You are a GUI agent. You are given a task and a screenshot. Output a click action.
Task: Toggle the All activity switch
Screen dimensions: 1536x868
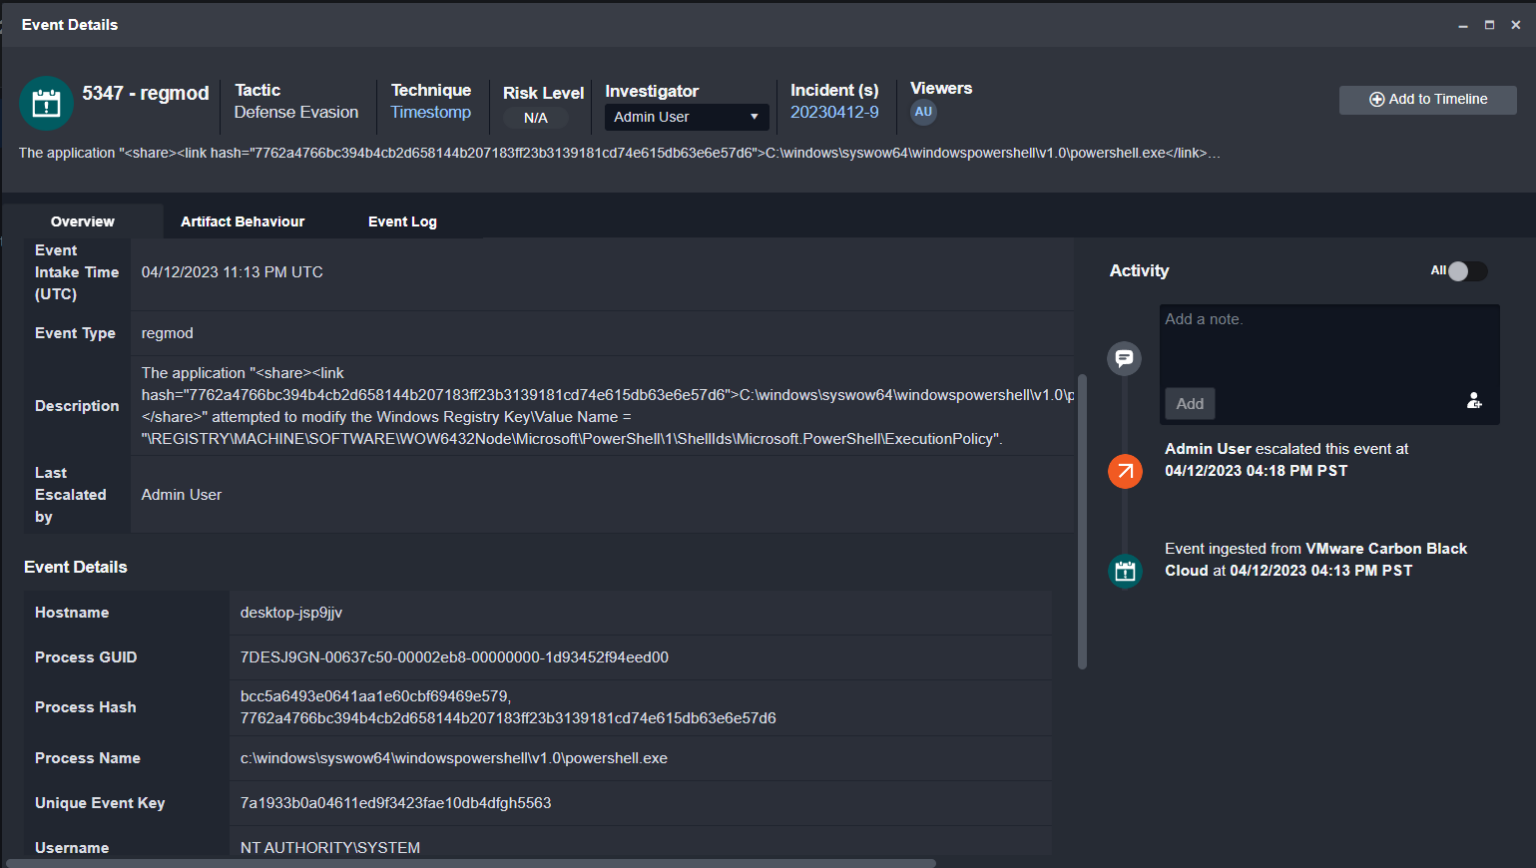[1467, 271]
